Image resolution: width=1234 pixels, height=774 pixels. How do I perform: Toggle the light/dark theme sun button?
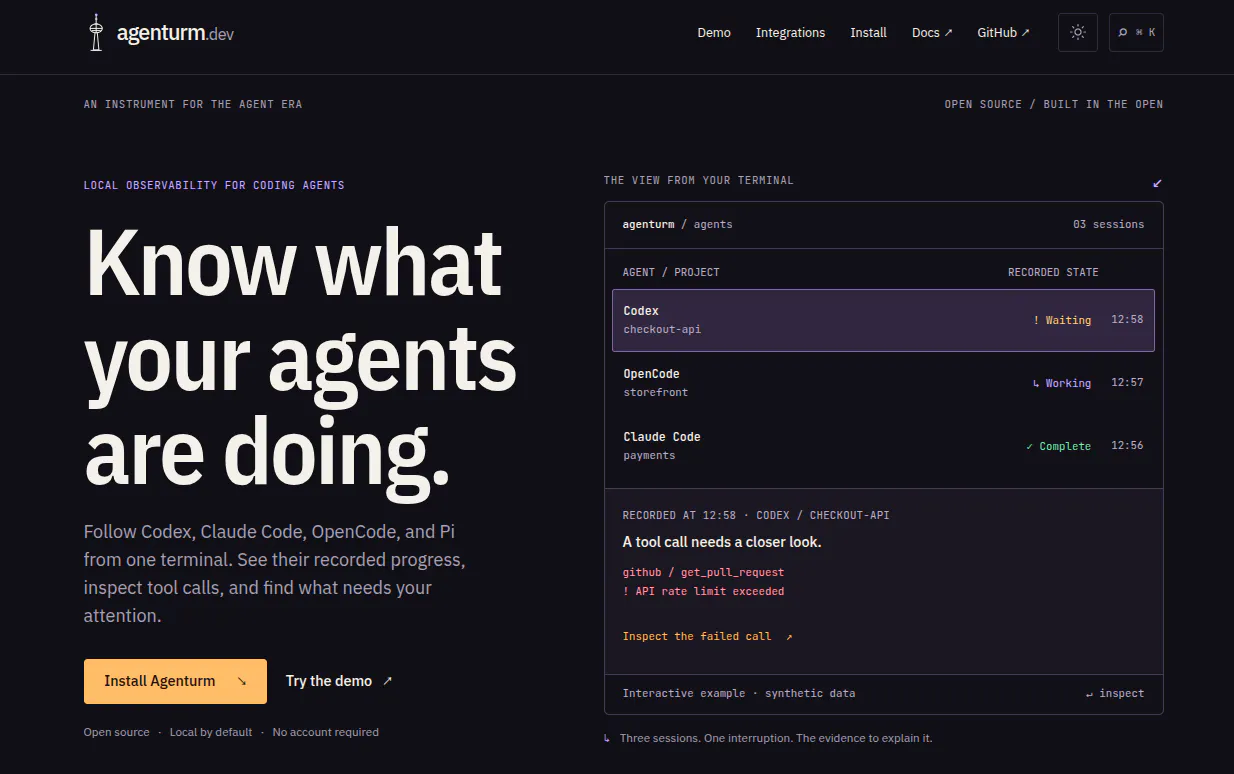click(1077, 33)
